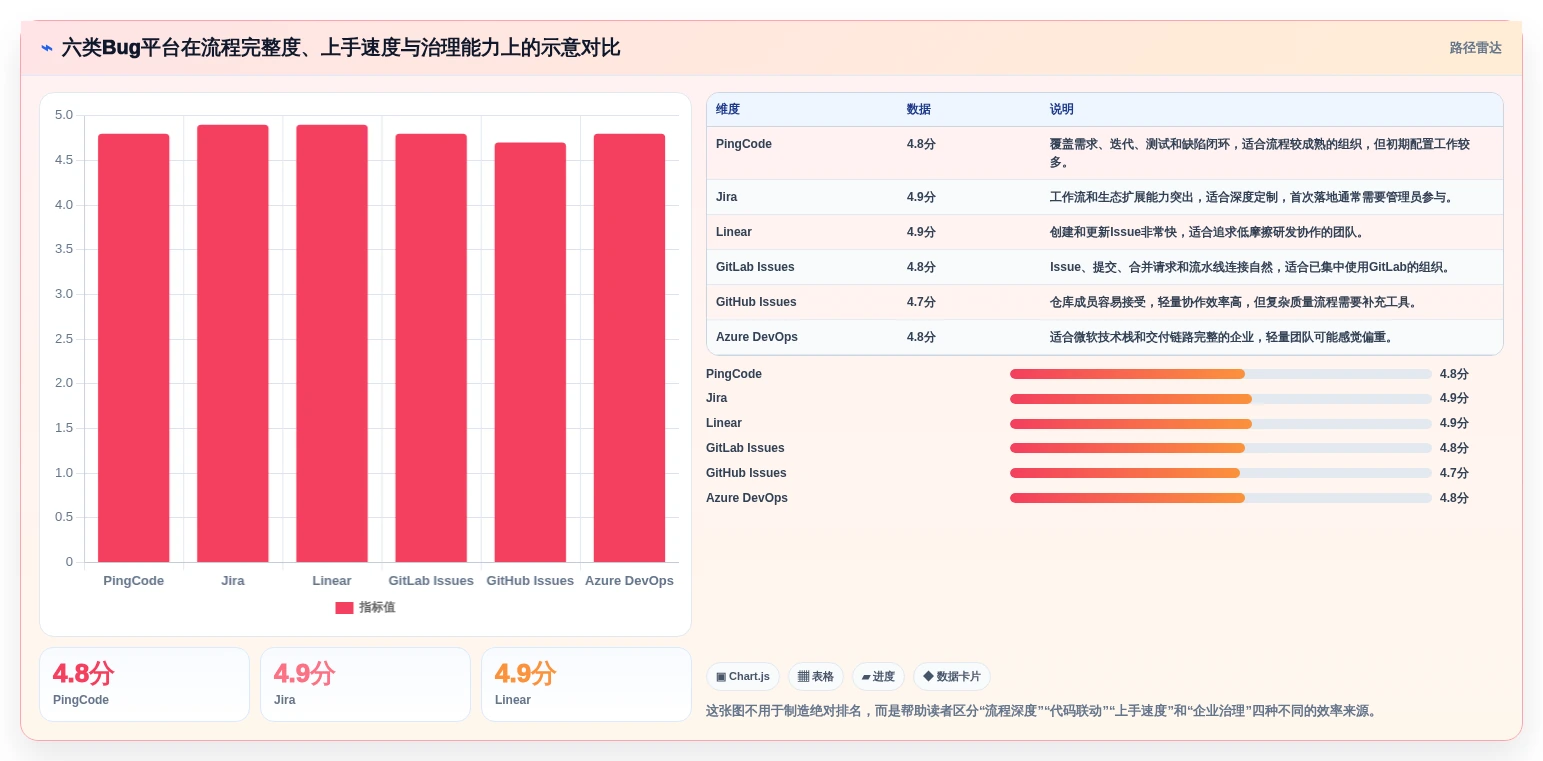1543x761 pixels.
Task: Click the 4.7分 table cell
Action: (921, 302)
